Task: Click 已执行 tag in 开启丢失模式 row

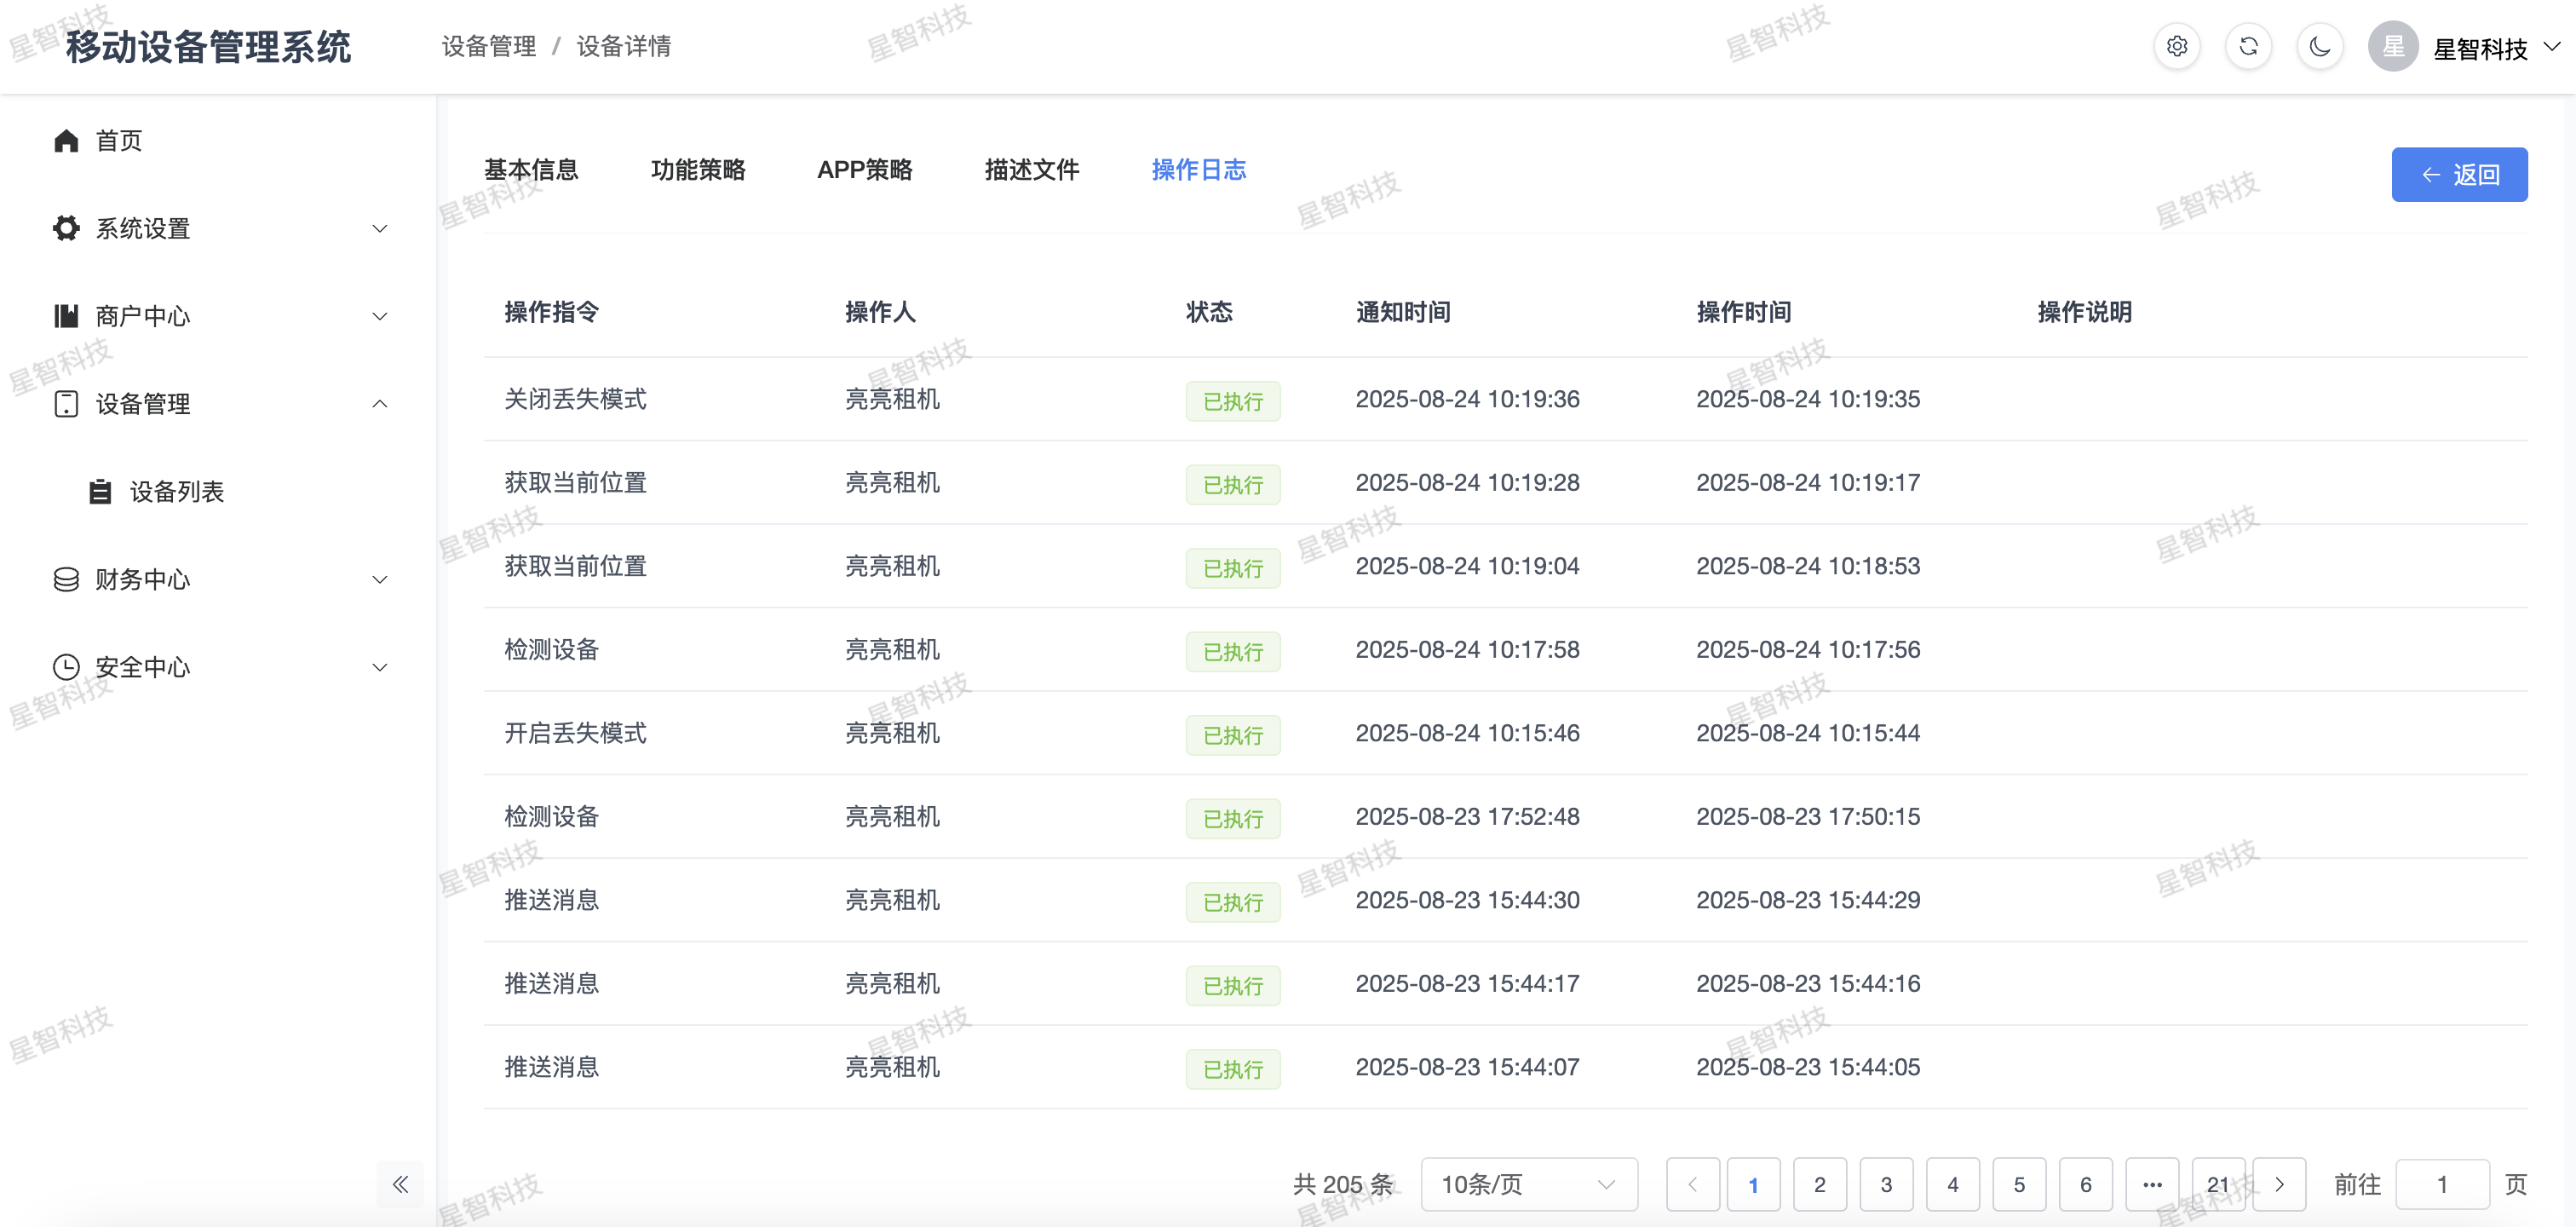Action: pos(1233,735)
